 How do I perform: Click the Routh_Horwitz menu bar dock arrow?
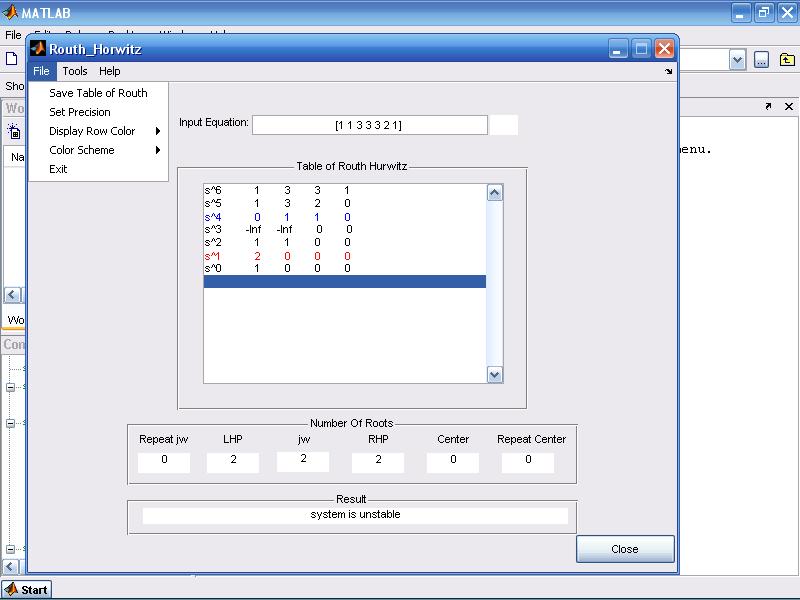click(668, 71)
